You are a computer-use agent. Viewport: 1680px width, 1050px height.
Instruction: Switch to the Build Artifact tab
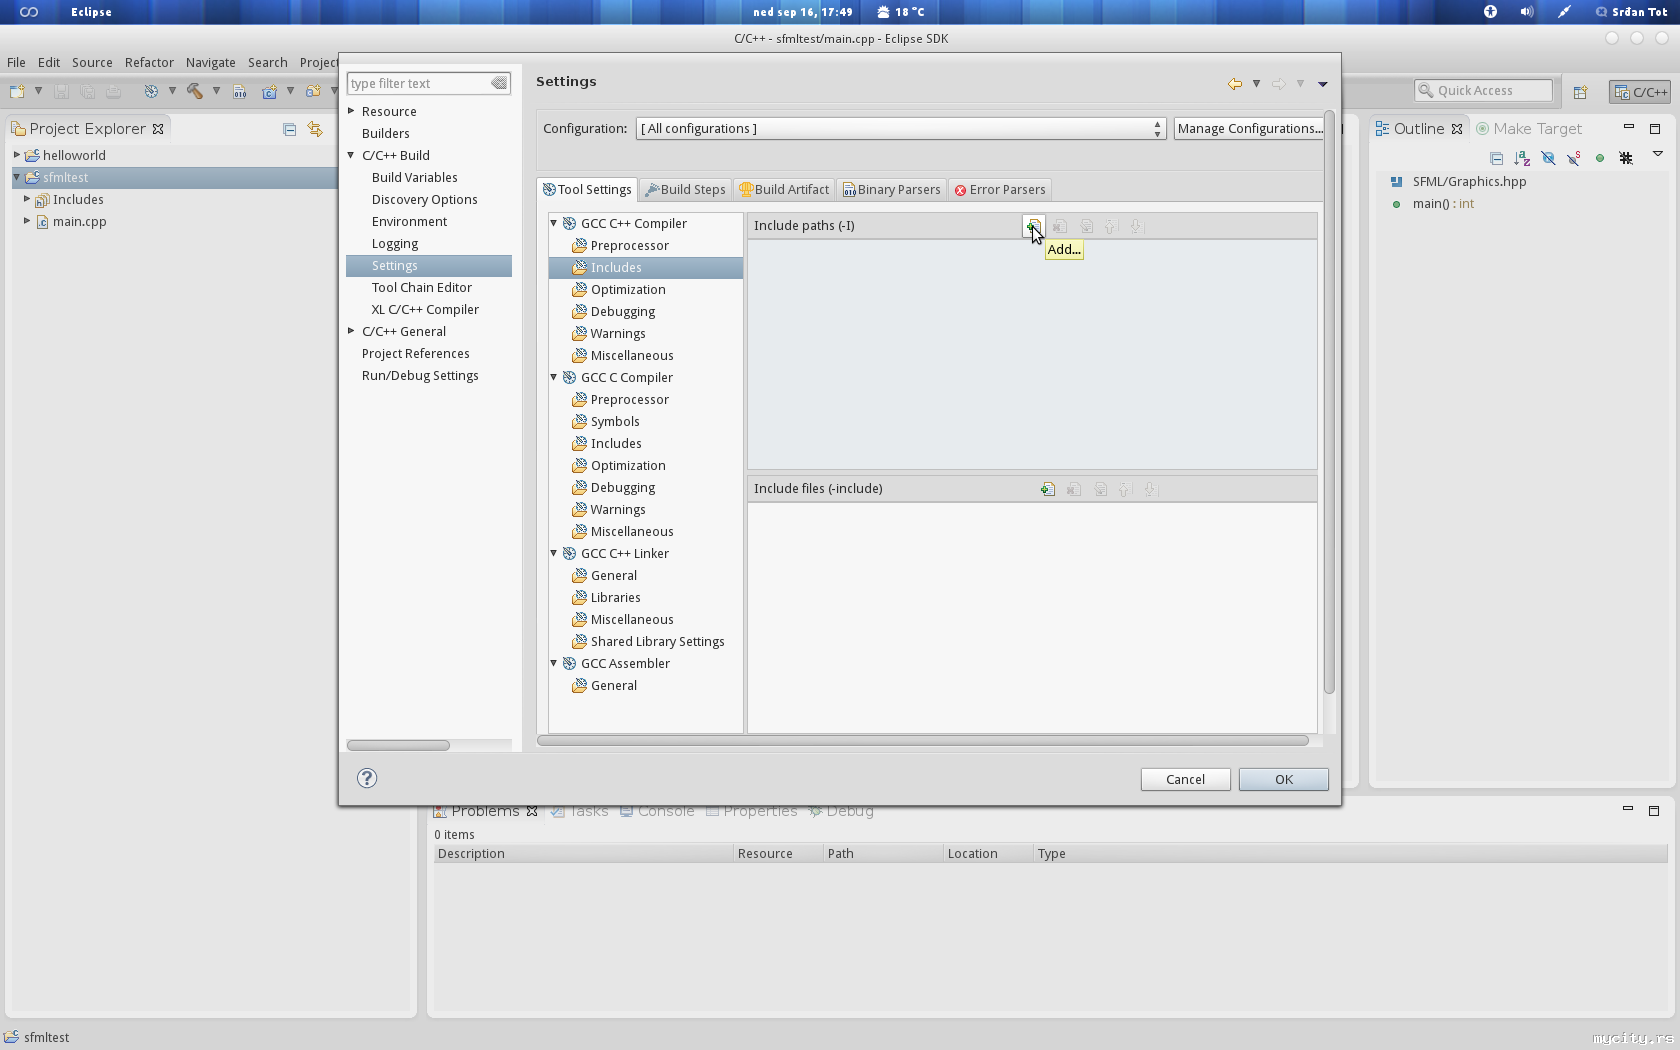[784, 190]
